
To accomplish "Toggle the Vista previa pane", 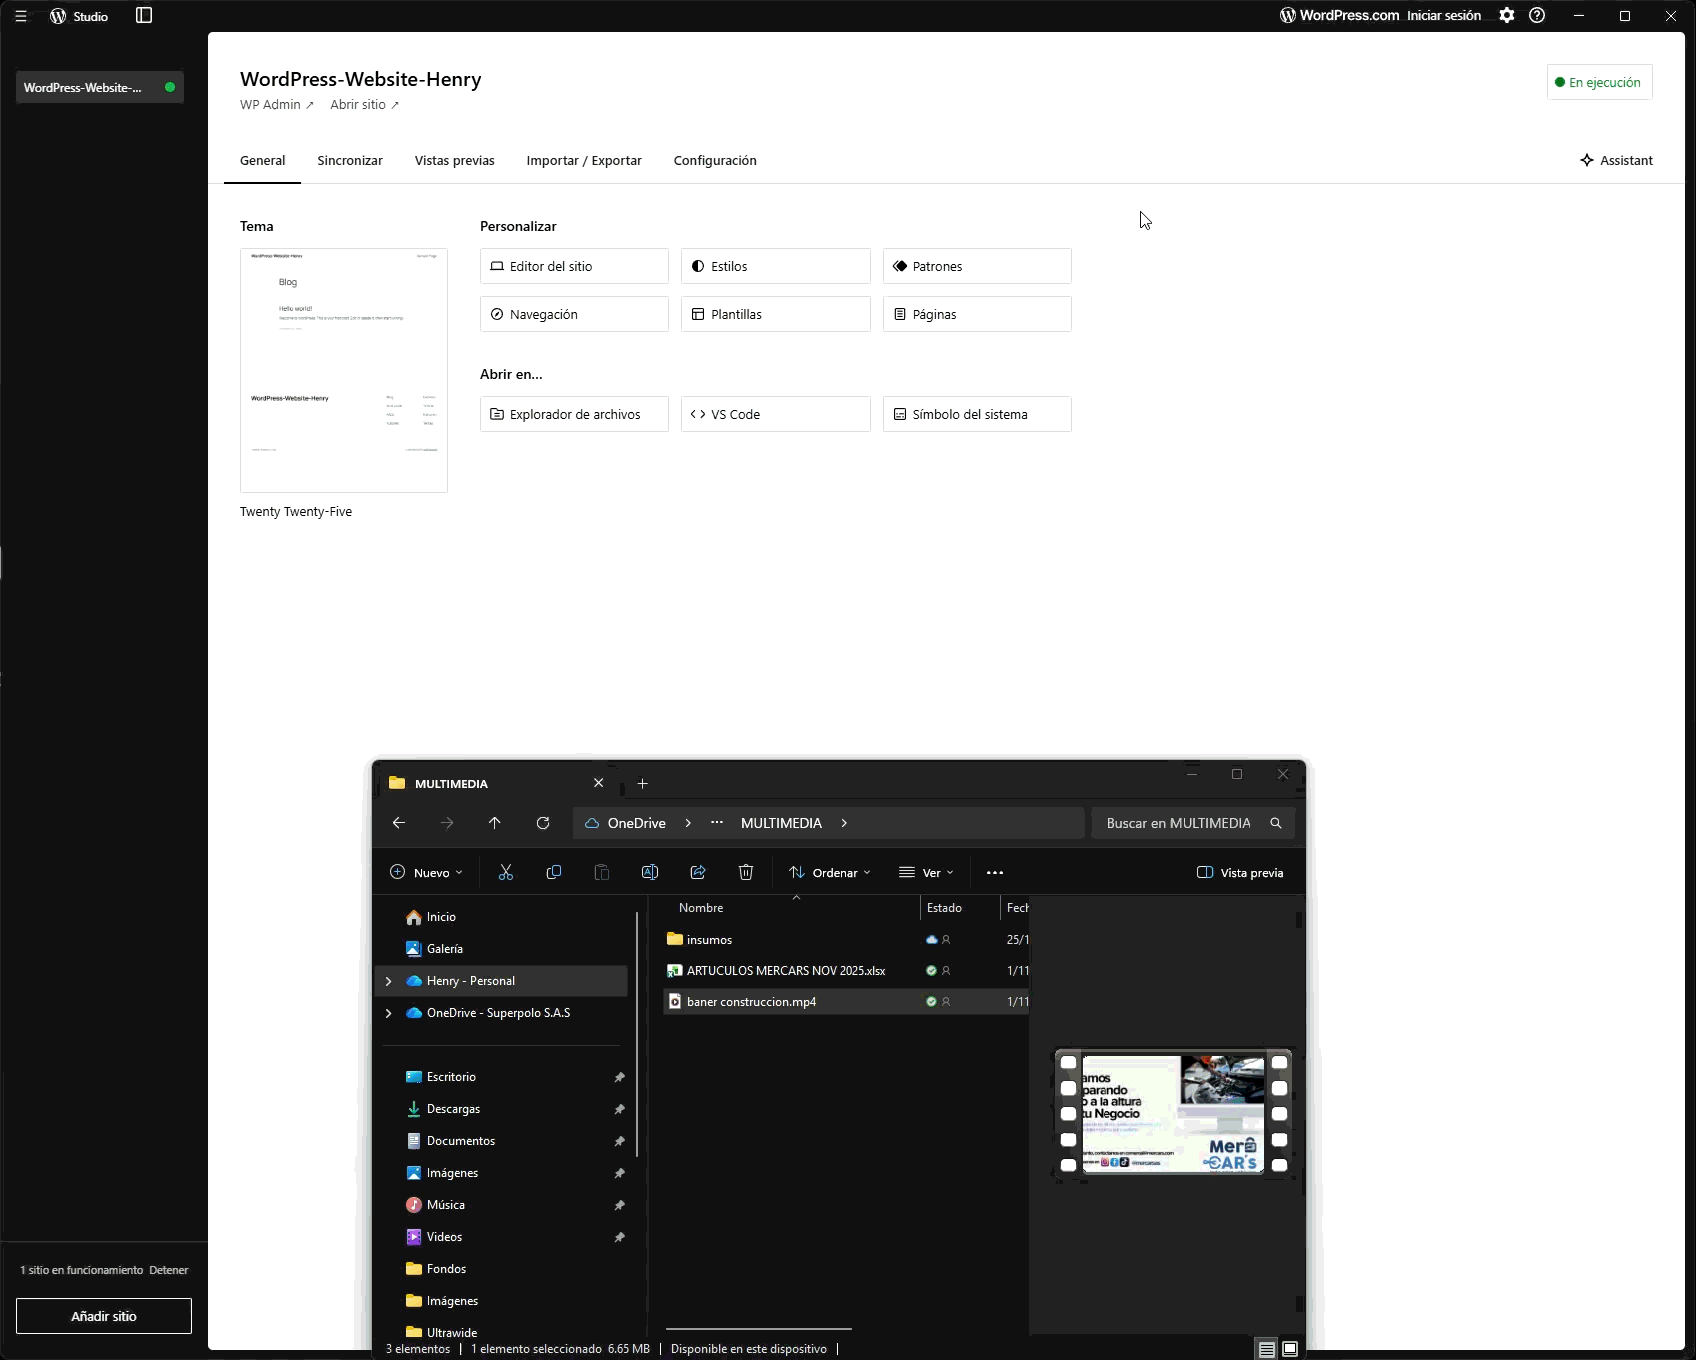I will click(1240, 873).
